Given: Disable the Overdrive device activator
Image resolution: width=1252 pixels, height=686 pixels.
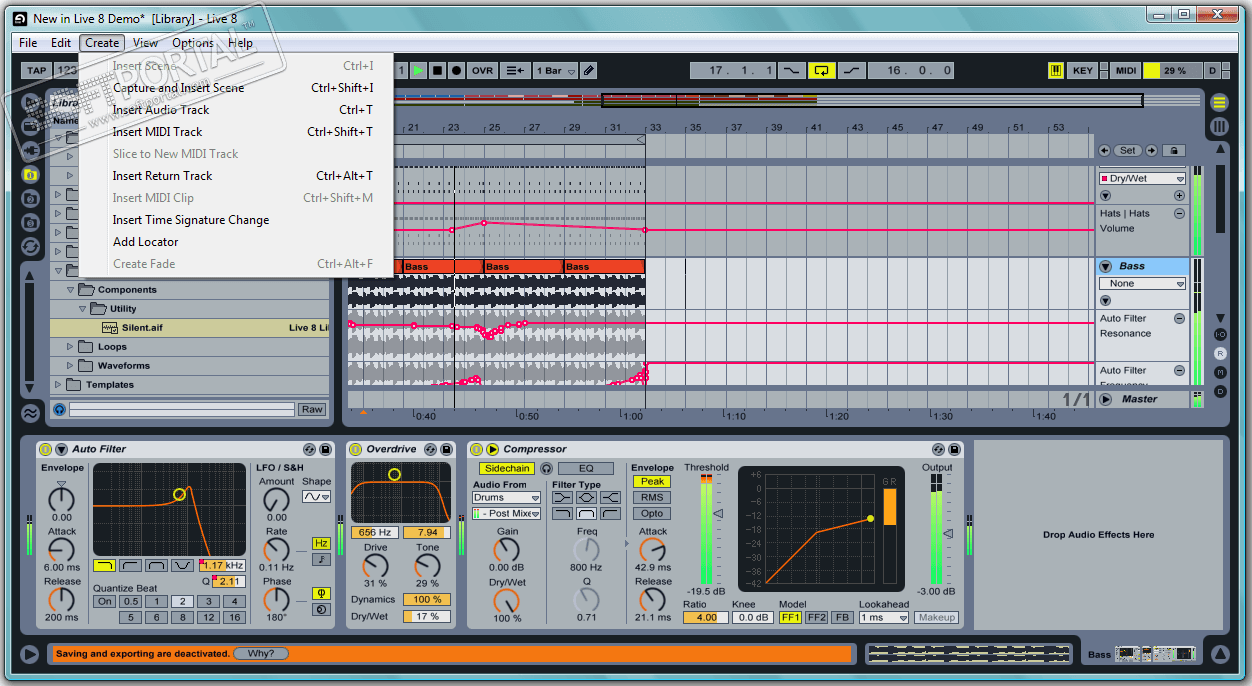Looking at the screenshot, I should tap(357, 450).
